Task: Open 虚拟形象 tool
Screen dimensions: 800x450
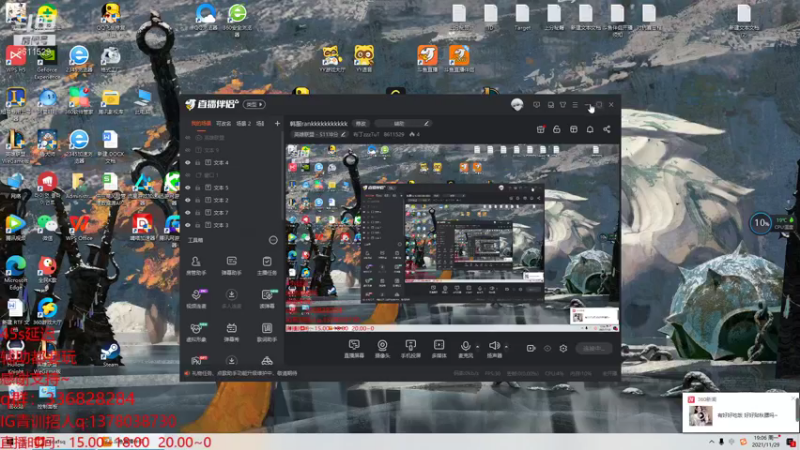Action: (x=196, y=332)
